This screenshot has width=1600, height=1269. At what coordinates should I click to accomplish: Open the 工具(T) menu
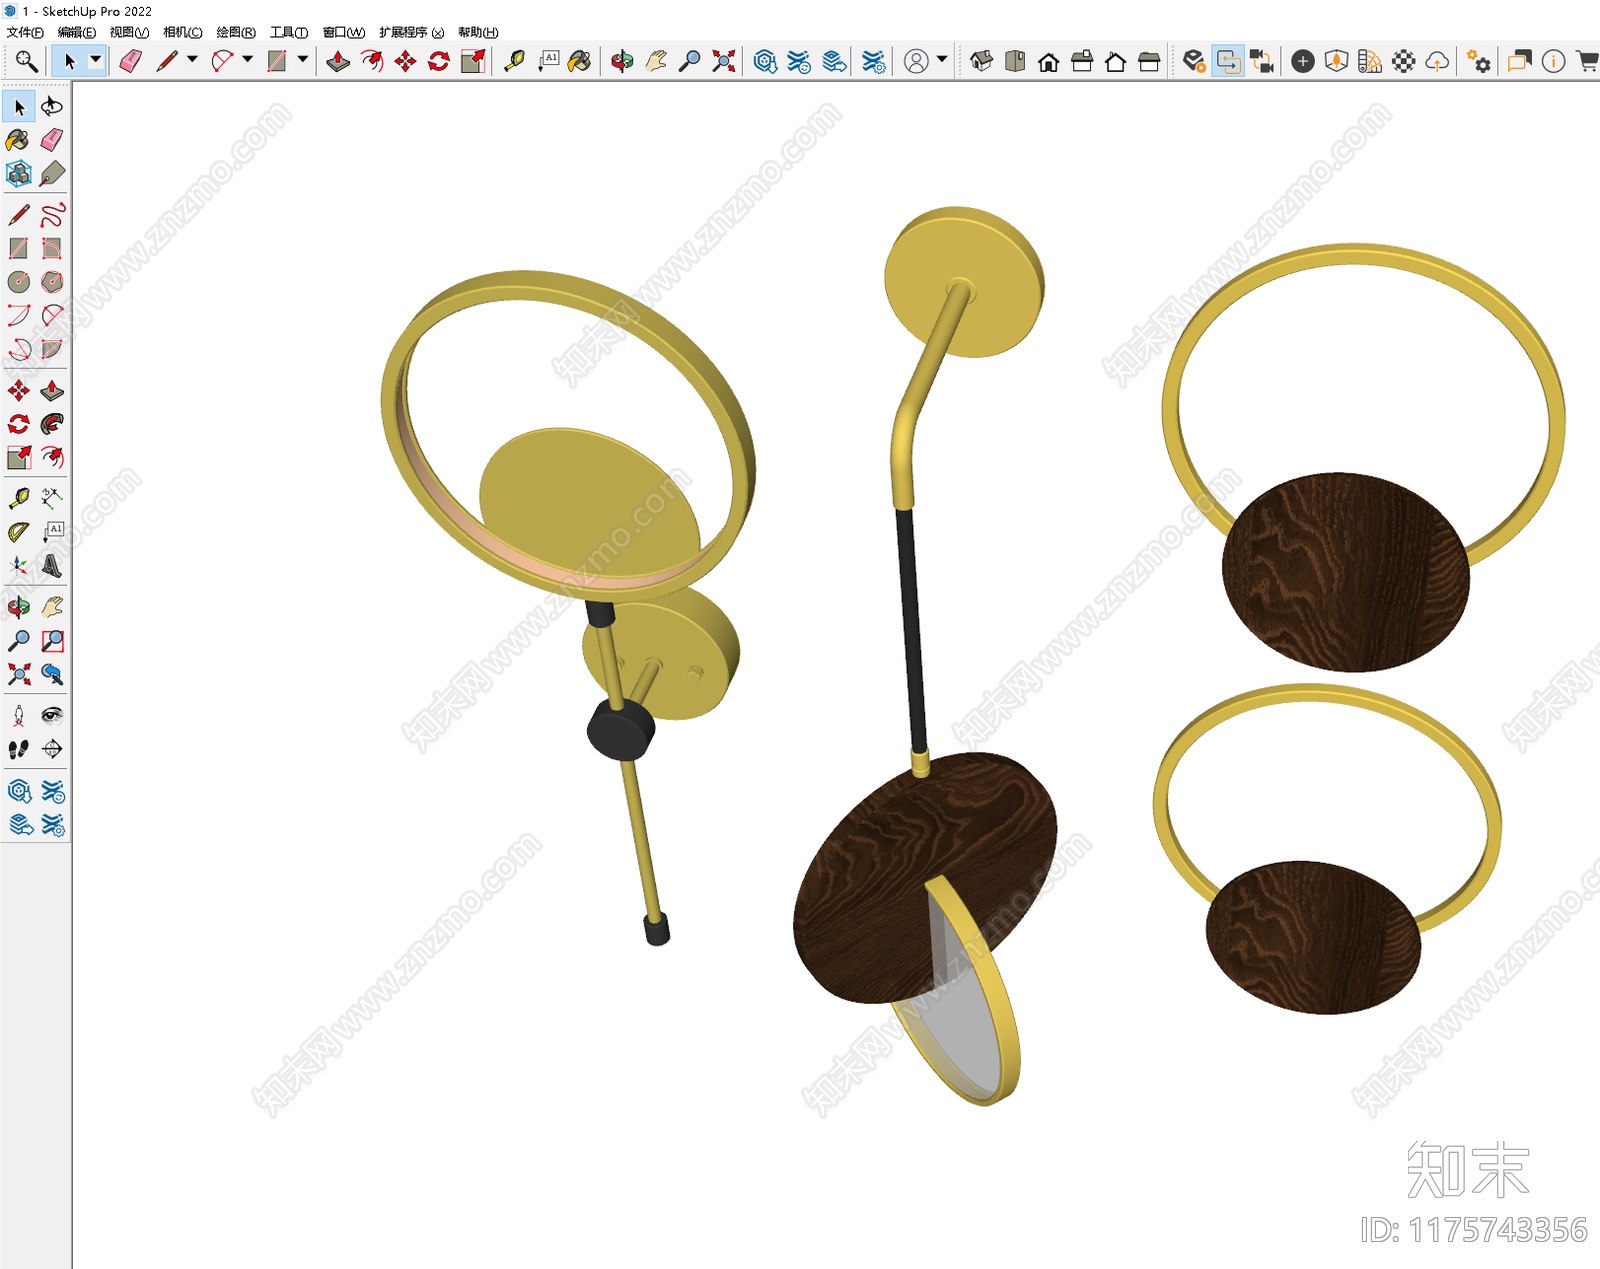(289, 32)
